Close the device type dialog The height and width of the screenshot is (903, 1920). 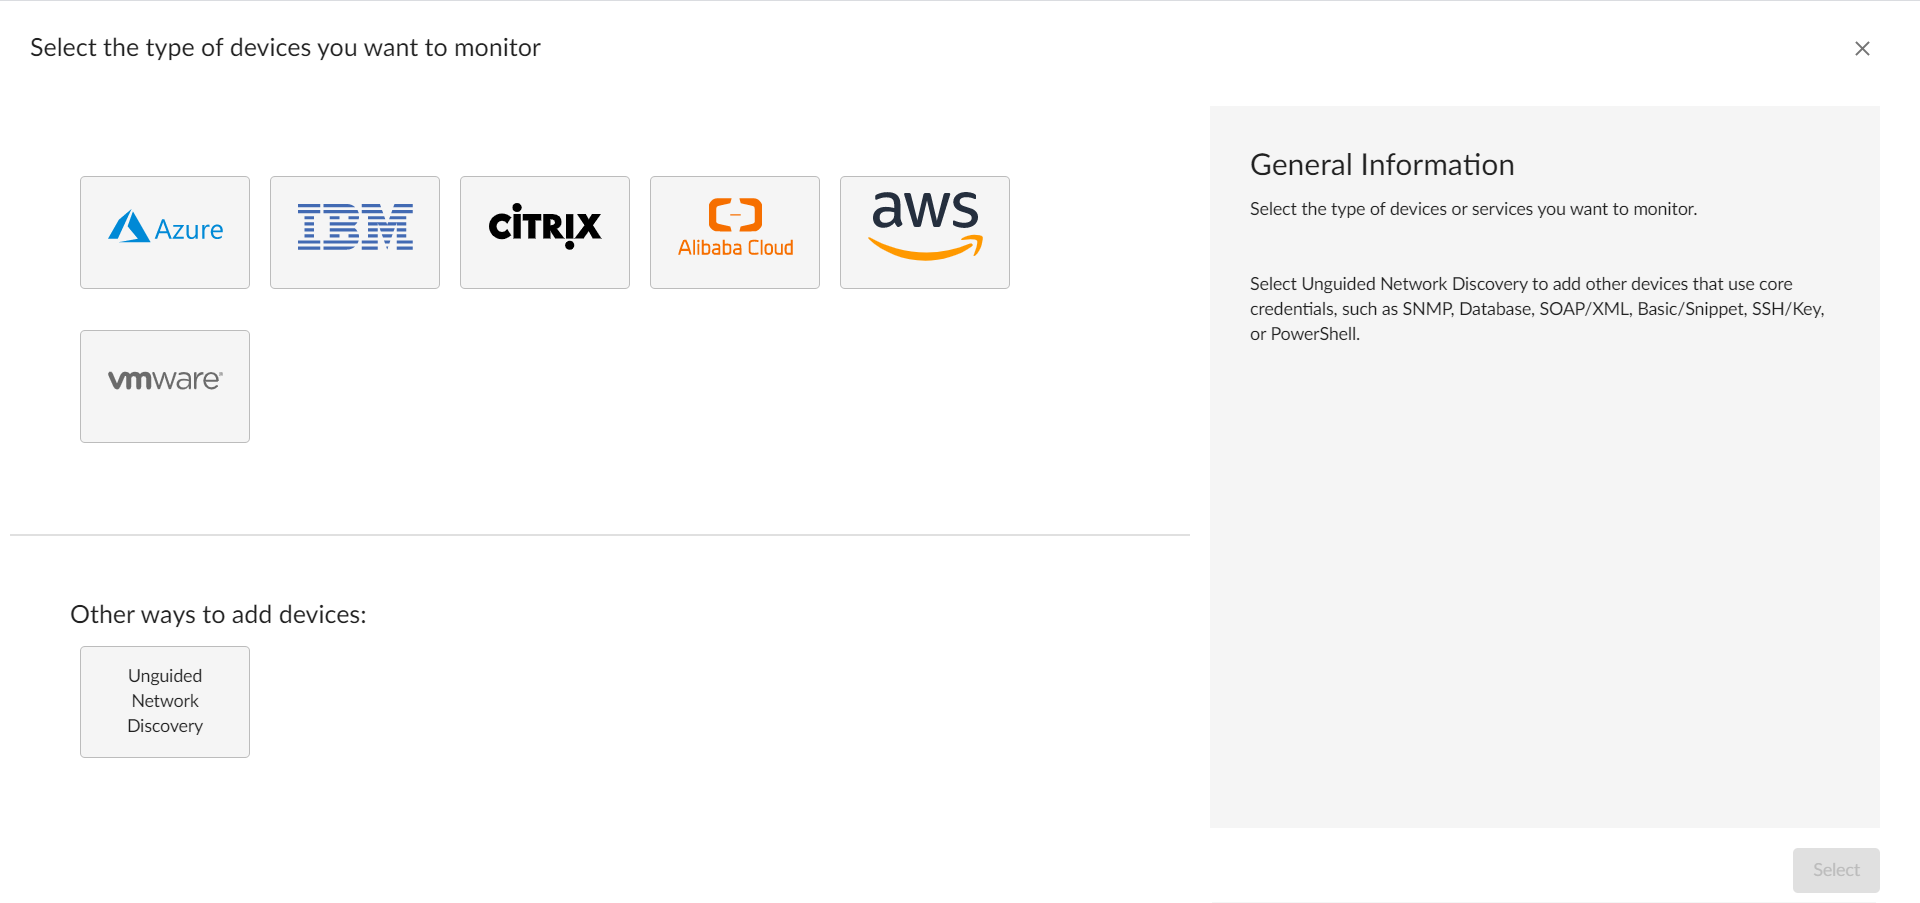tap(1862, 48)
